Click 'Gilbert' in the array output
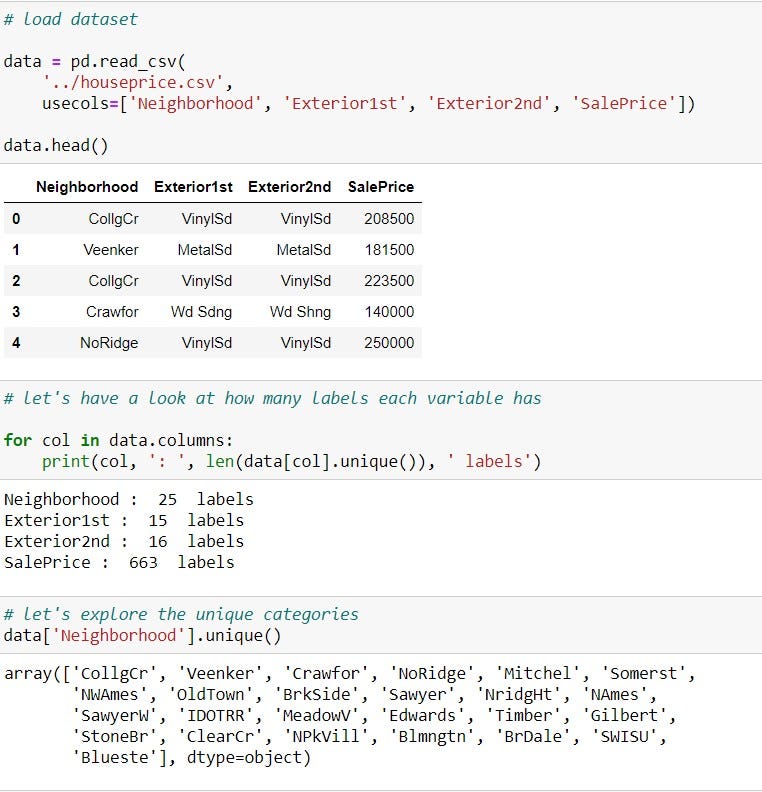 click(x=624, y=715)
